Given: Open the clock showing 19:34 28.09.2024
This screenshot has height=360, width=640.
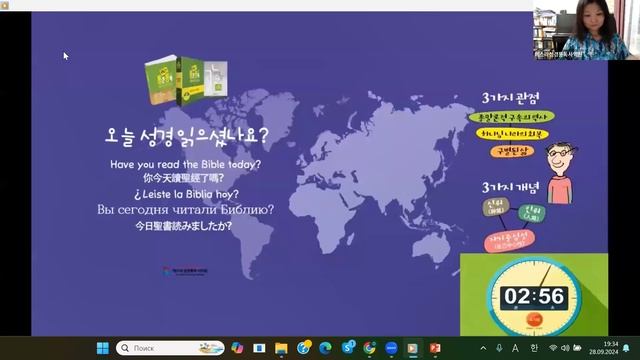Looking at the screenshot, I should [604, 348].
